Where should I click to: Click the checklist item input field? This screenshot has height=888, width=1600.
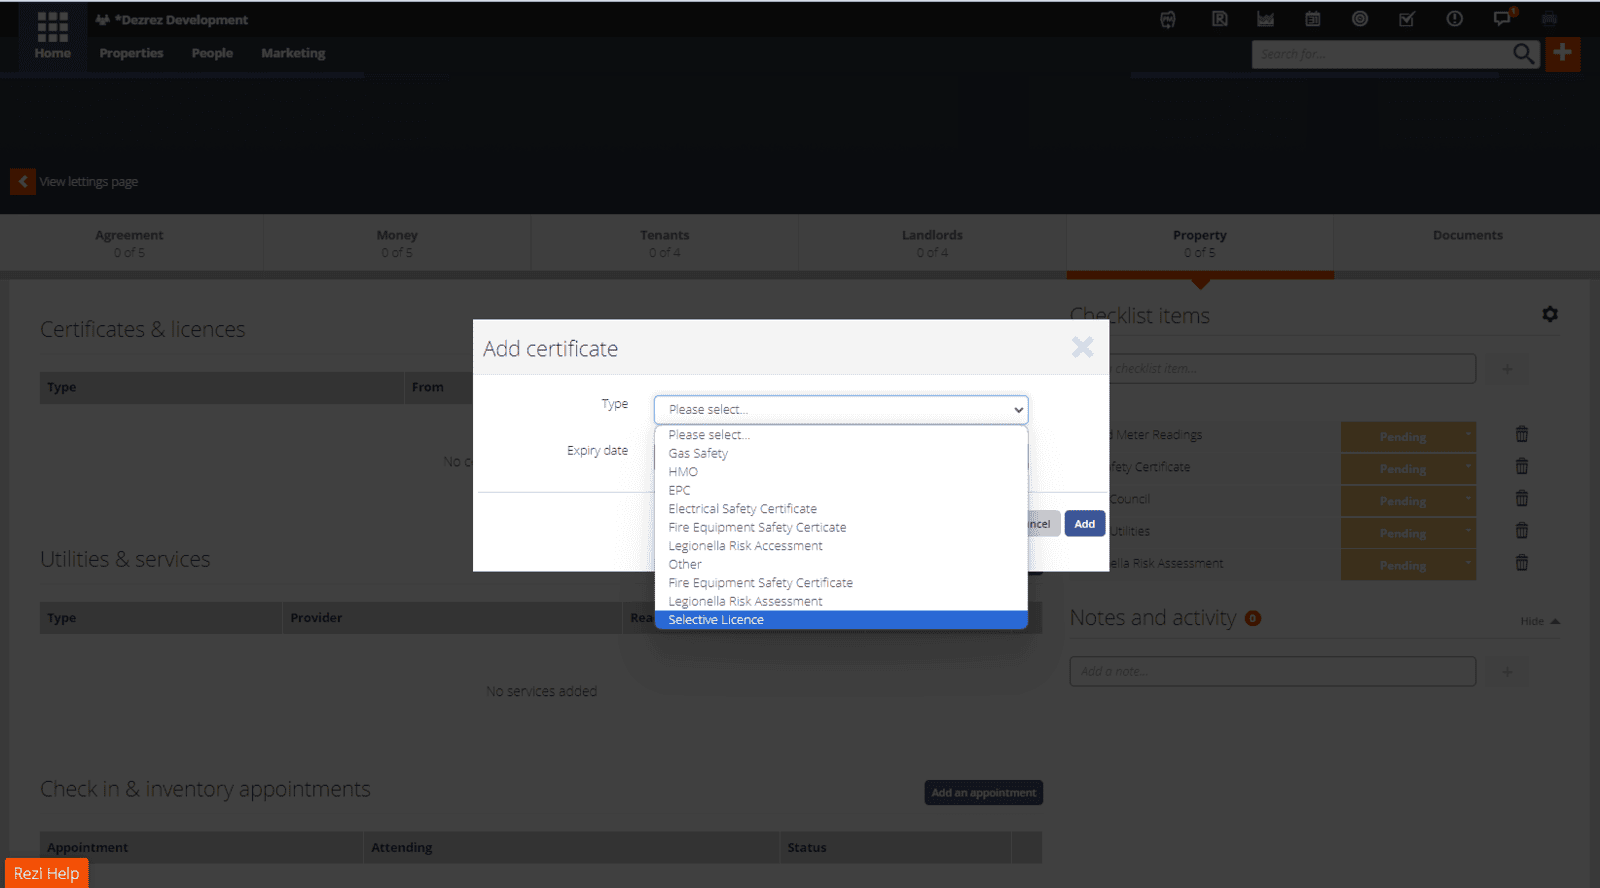click(1292, 369)
